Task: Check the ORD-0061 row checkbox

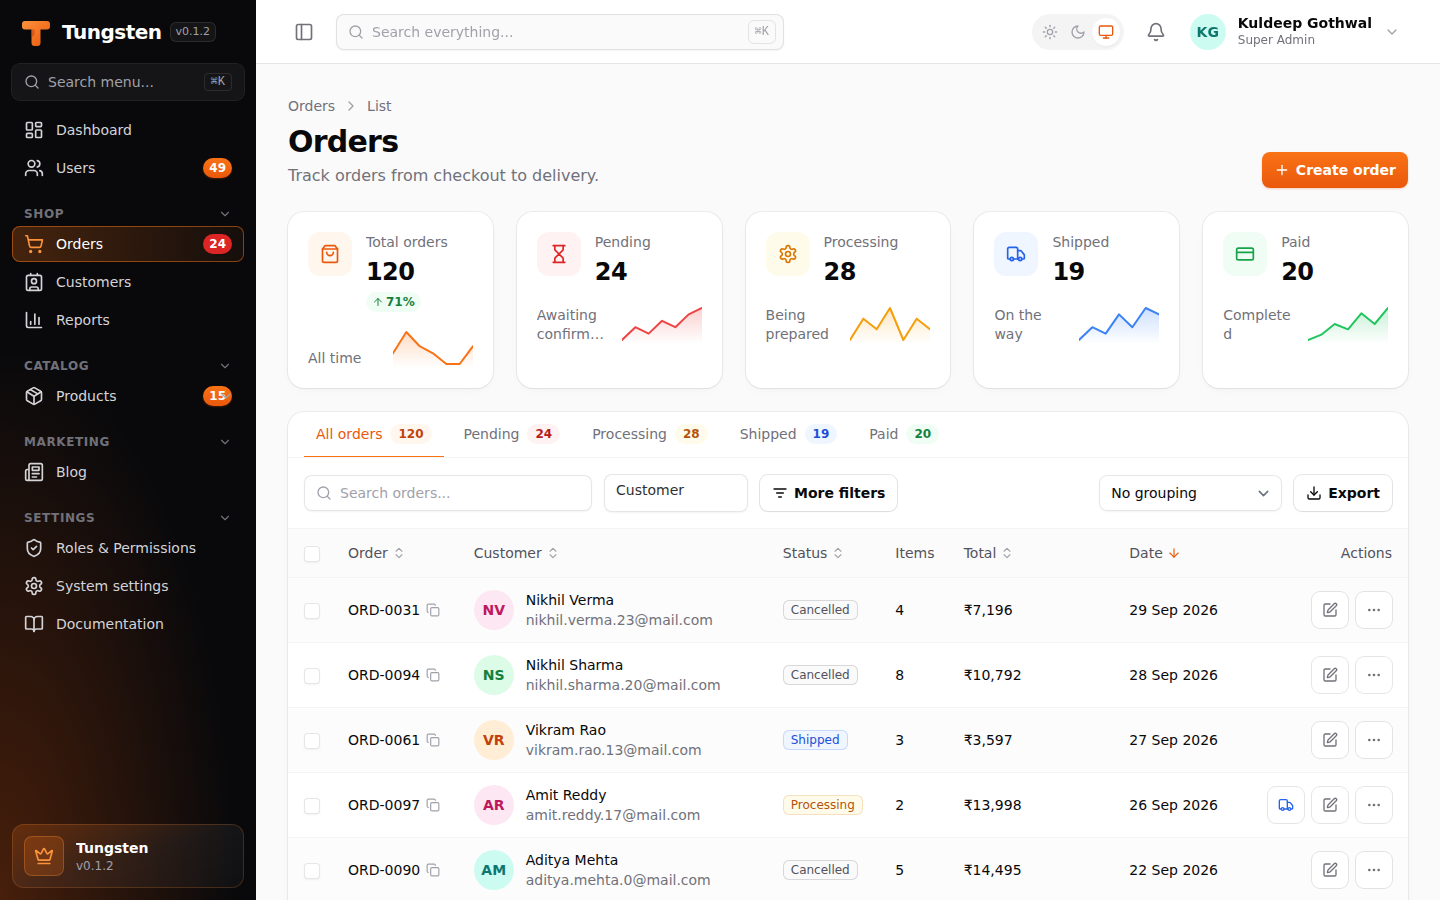Action: (312, 741)
